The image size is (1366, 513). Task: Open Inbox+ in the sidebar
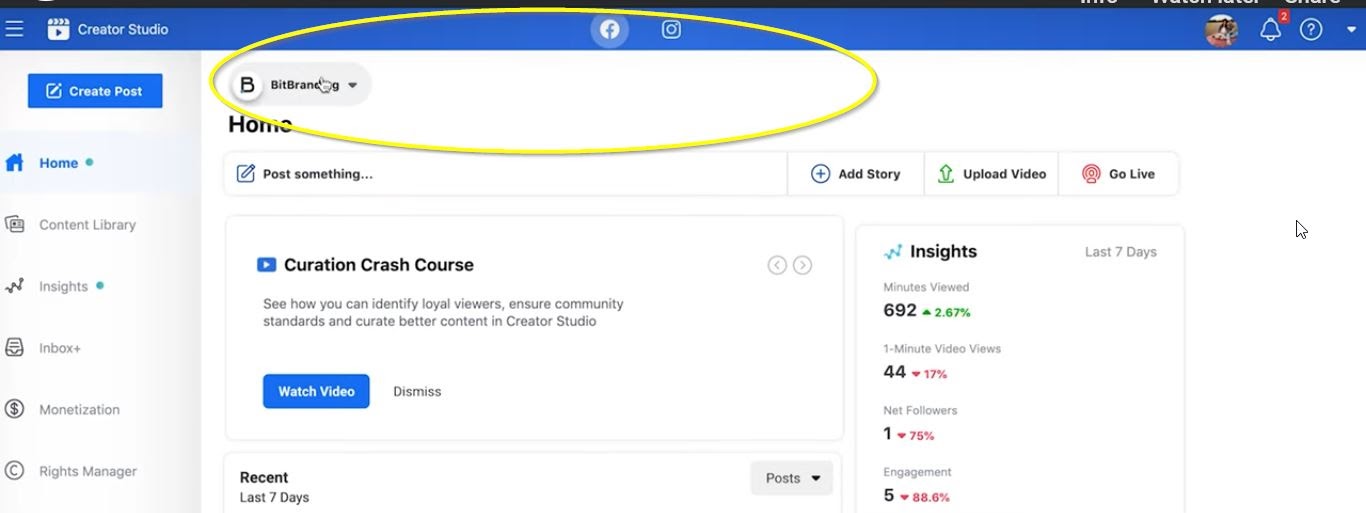pos(59,348)
